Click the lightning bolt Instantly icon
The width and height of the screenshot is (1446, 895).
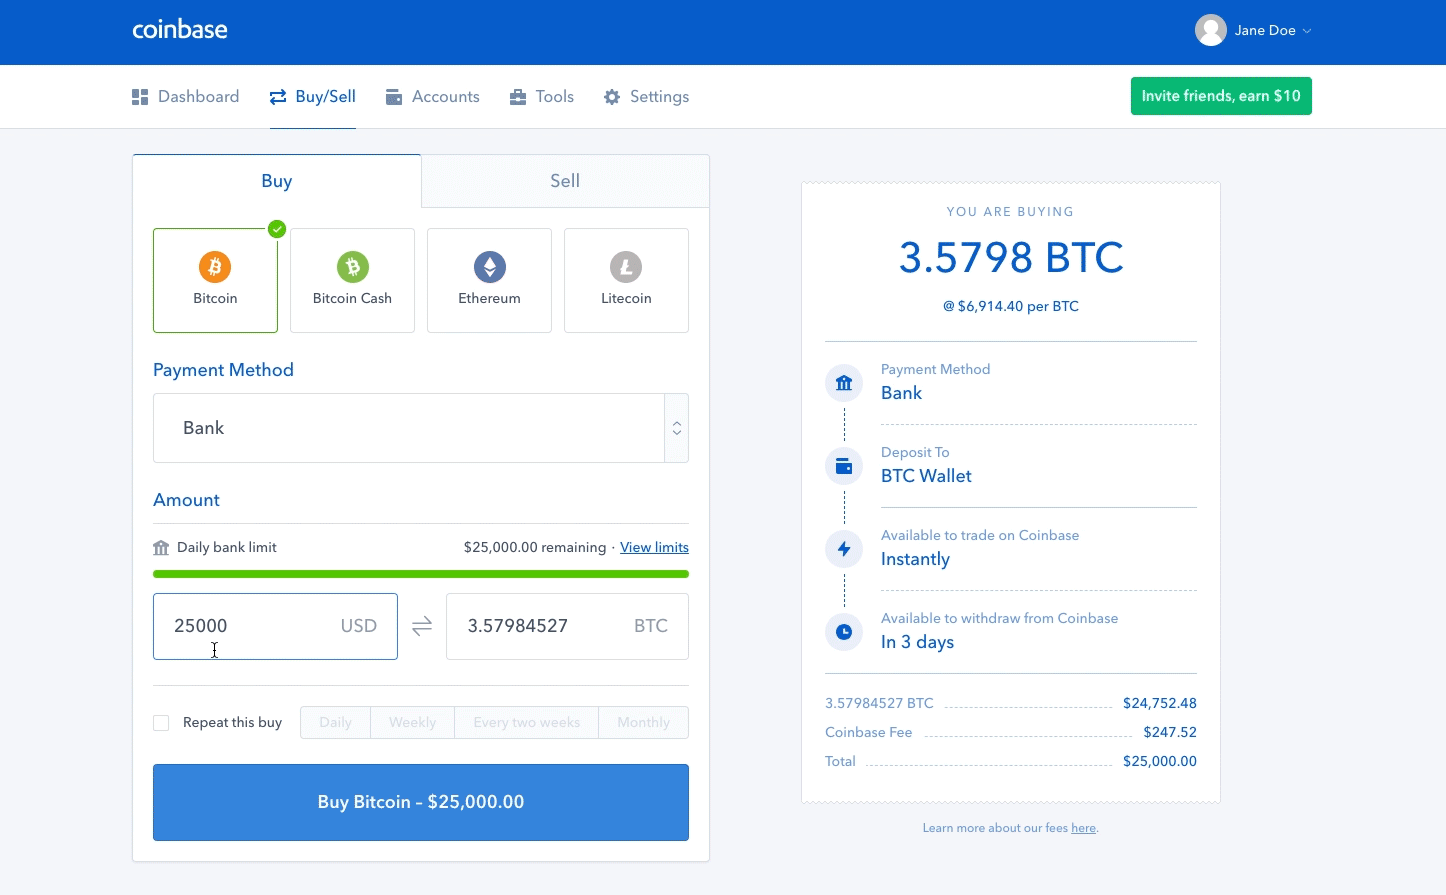844,549
